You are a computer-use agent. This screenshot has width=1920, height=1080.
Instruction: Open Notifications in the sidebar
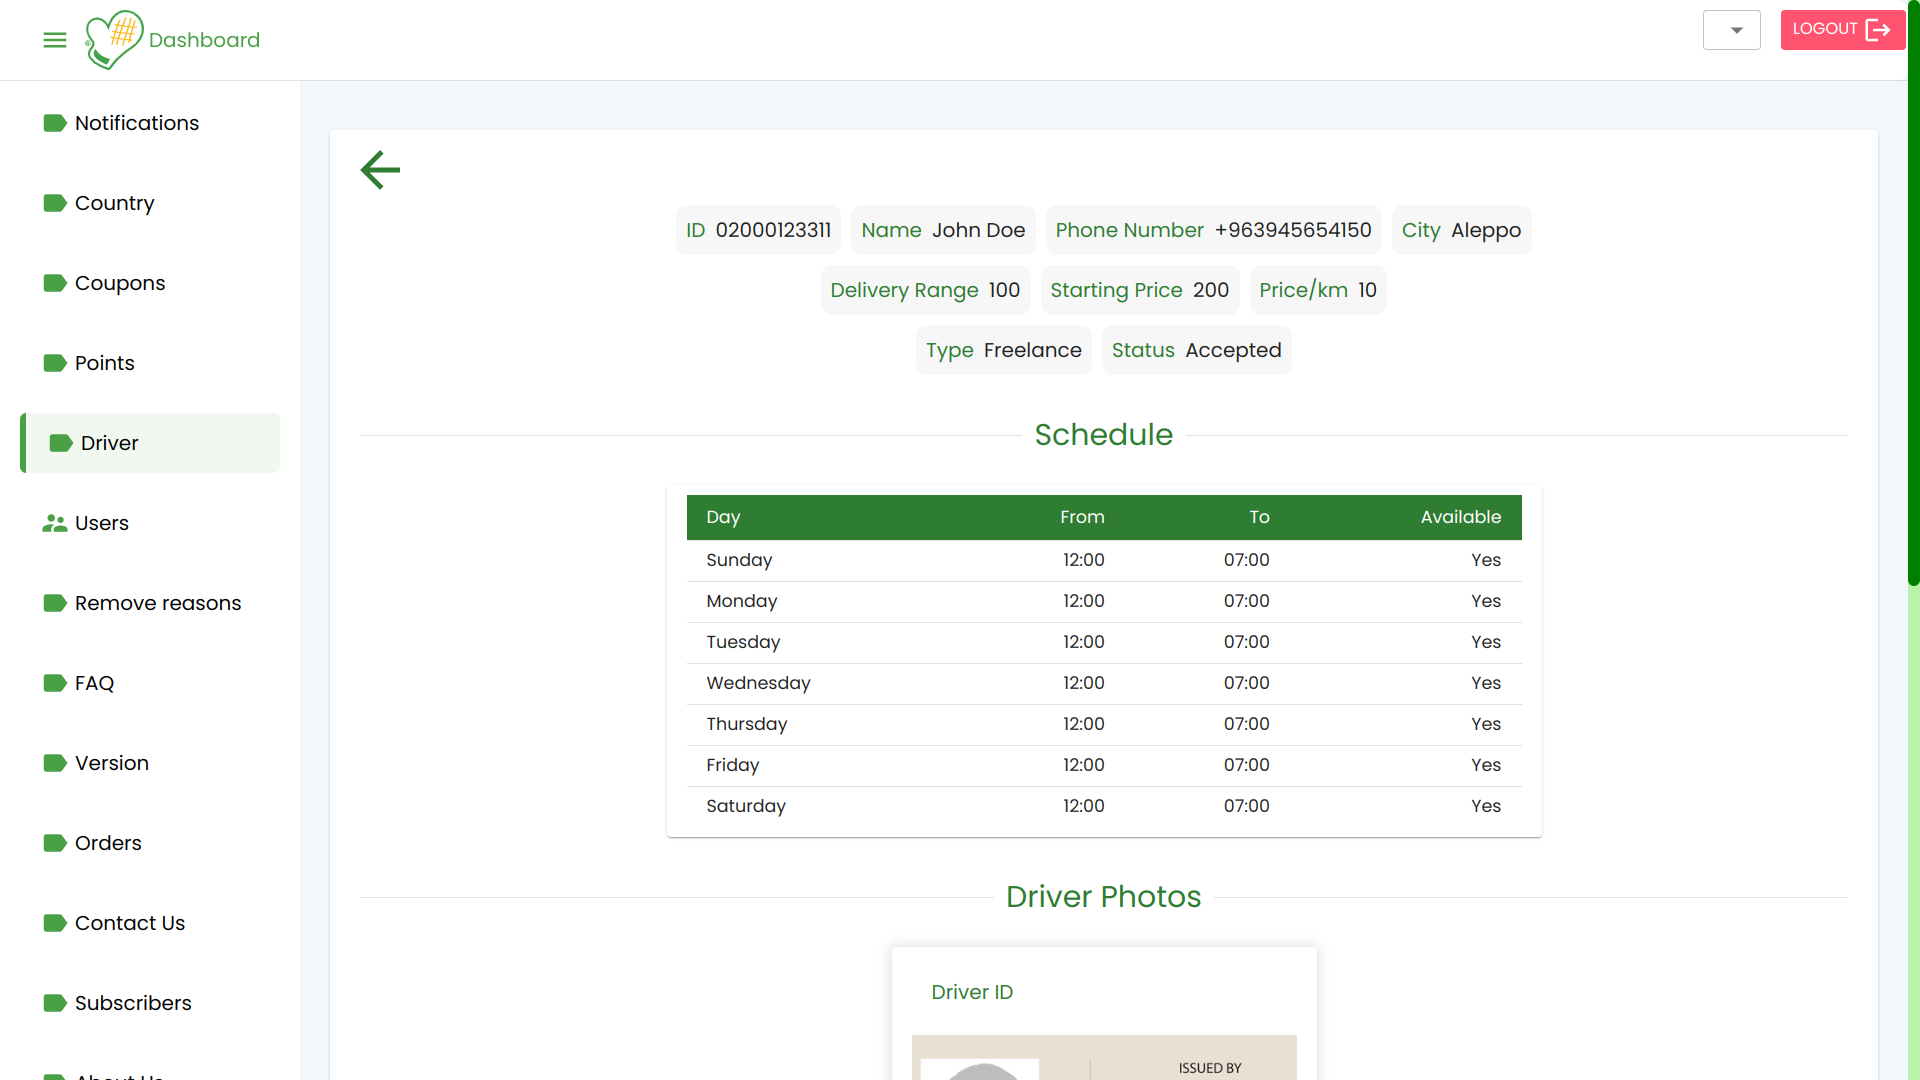pyautogui.click(x=150, y=123)
